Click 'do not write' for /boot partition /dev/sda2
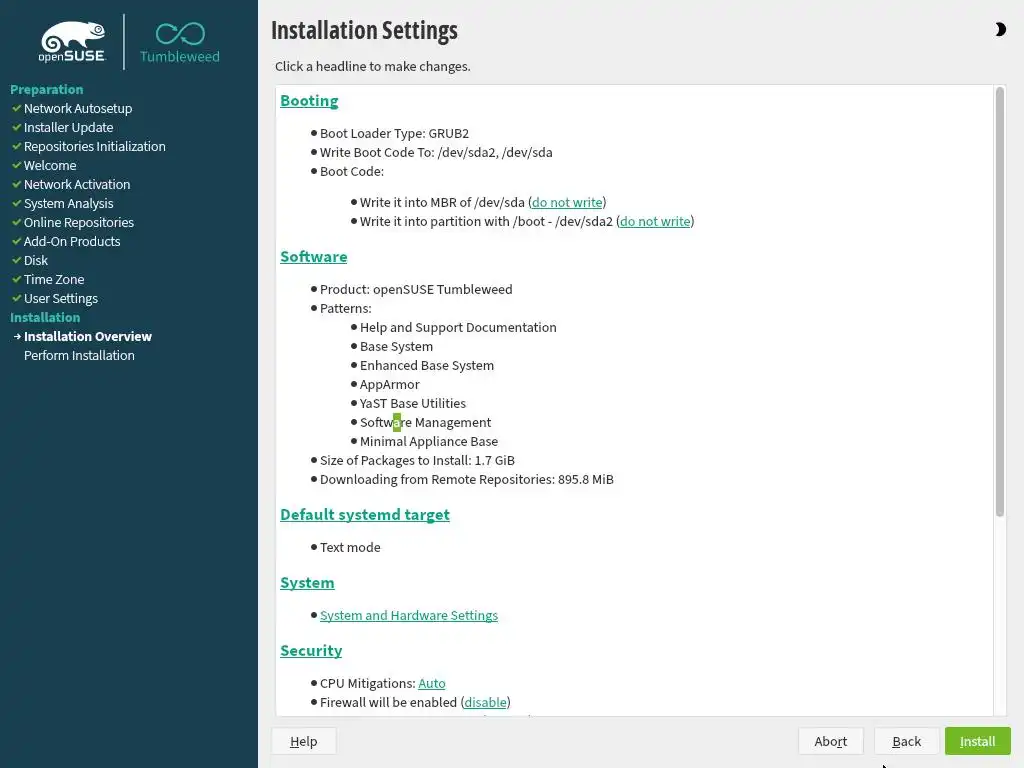 tap(655, 221)
